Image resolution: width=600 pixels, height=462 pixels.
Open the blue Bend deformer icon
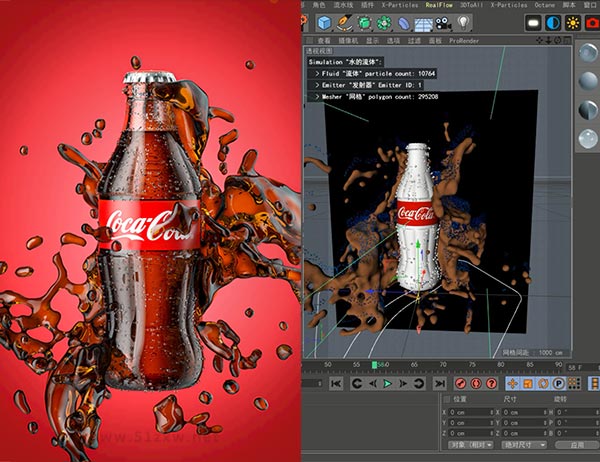404,23
